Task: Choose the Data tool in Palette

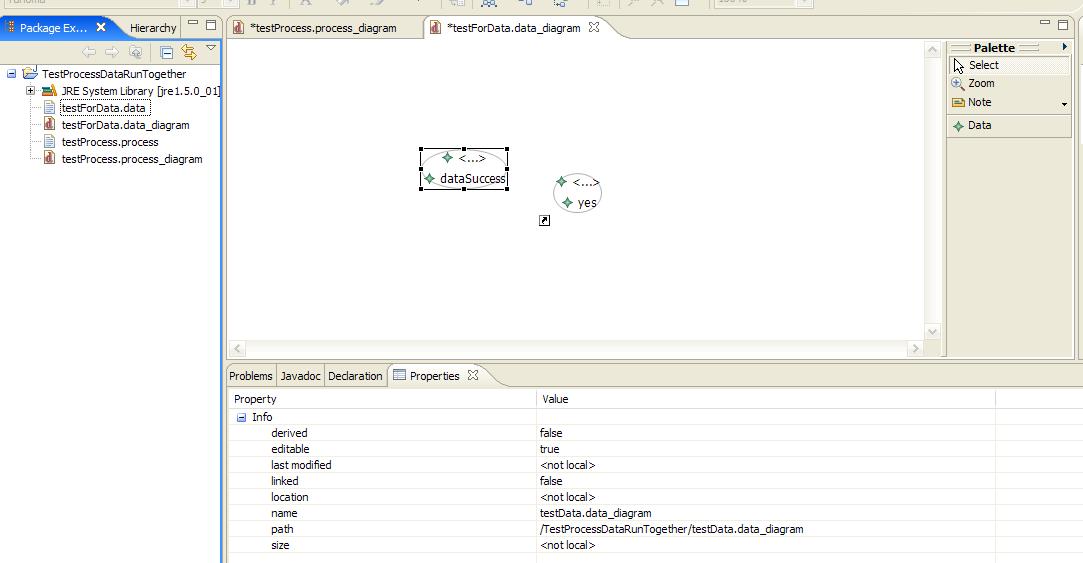Action: (979, 126)
